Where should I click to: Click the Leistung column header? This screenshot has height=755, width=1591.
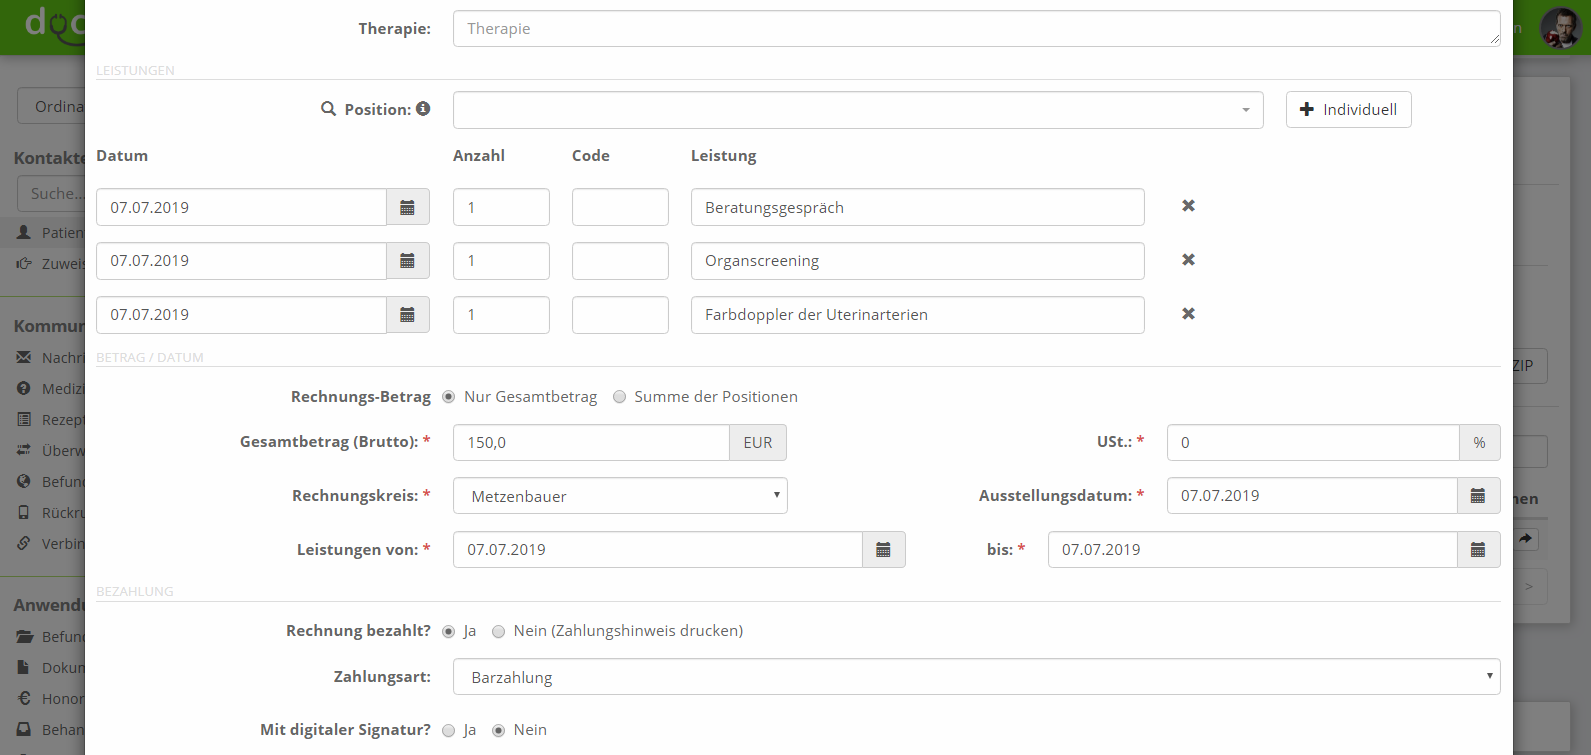tap(723, 156)
